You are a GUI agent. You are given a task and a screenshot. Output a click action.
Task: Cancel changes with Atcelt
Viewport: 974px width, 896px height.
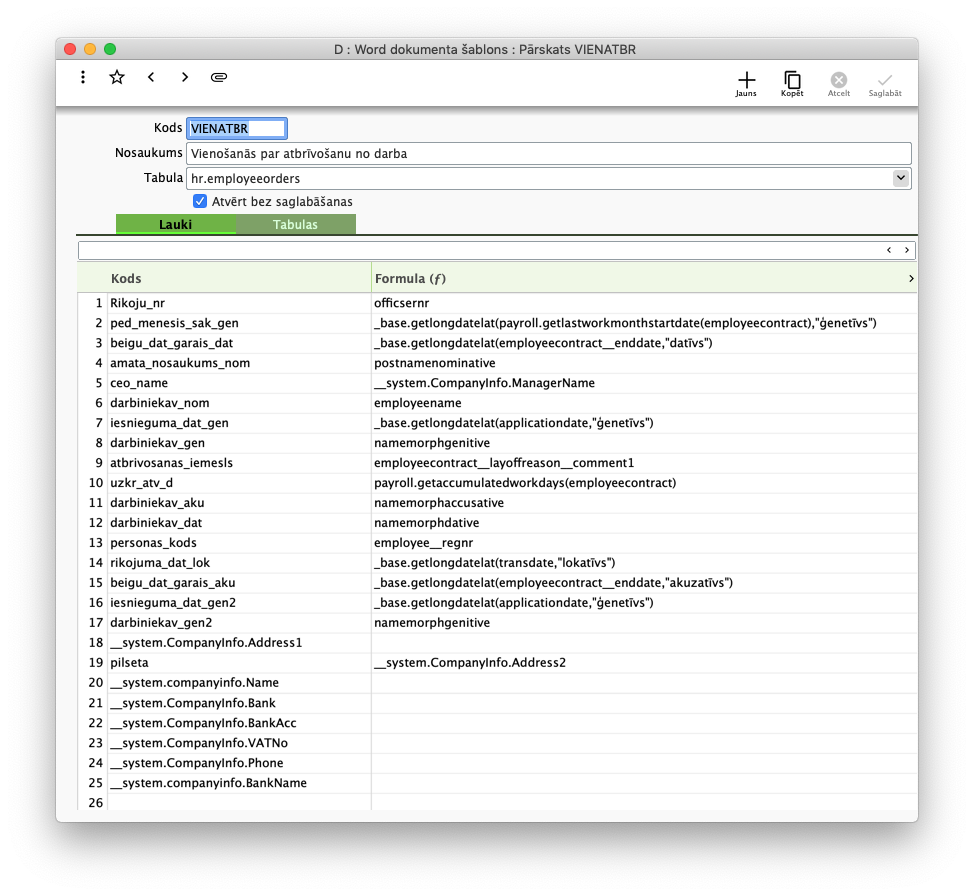point(839,84)
